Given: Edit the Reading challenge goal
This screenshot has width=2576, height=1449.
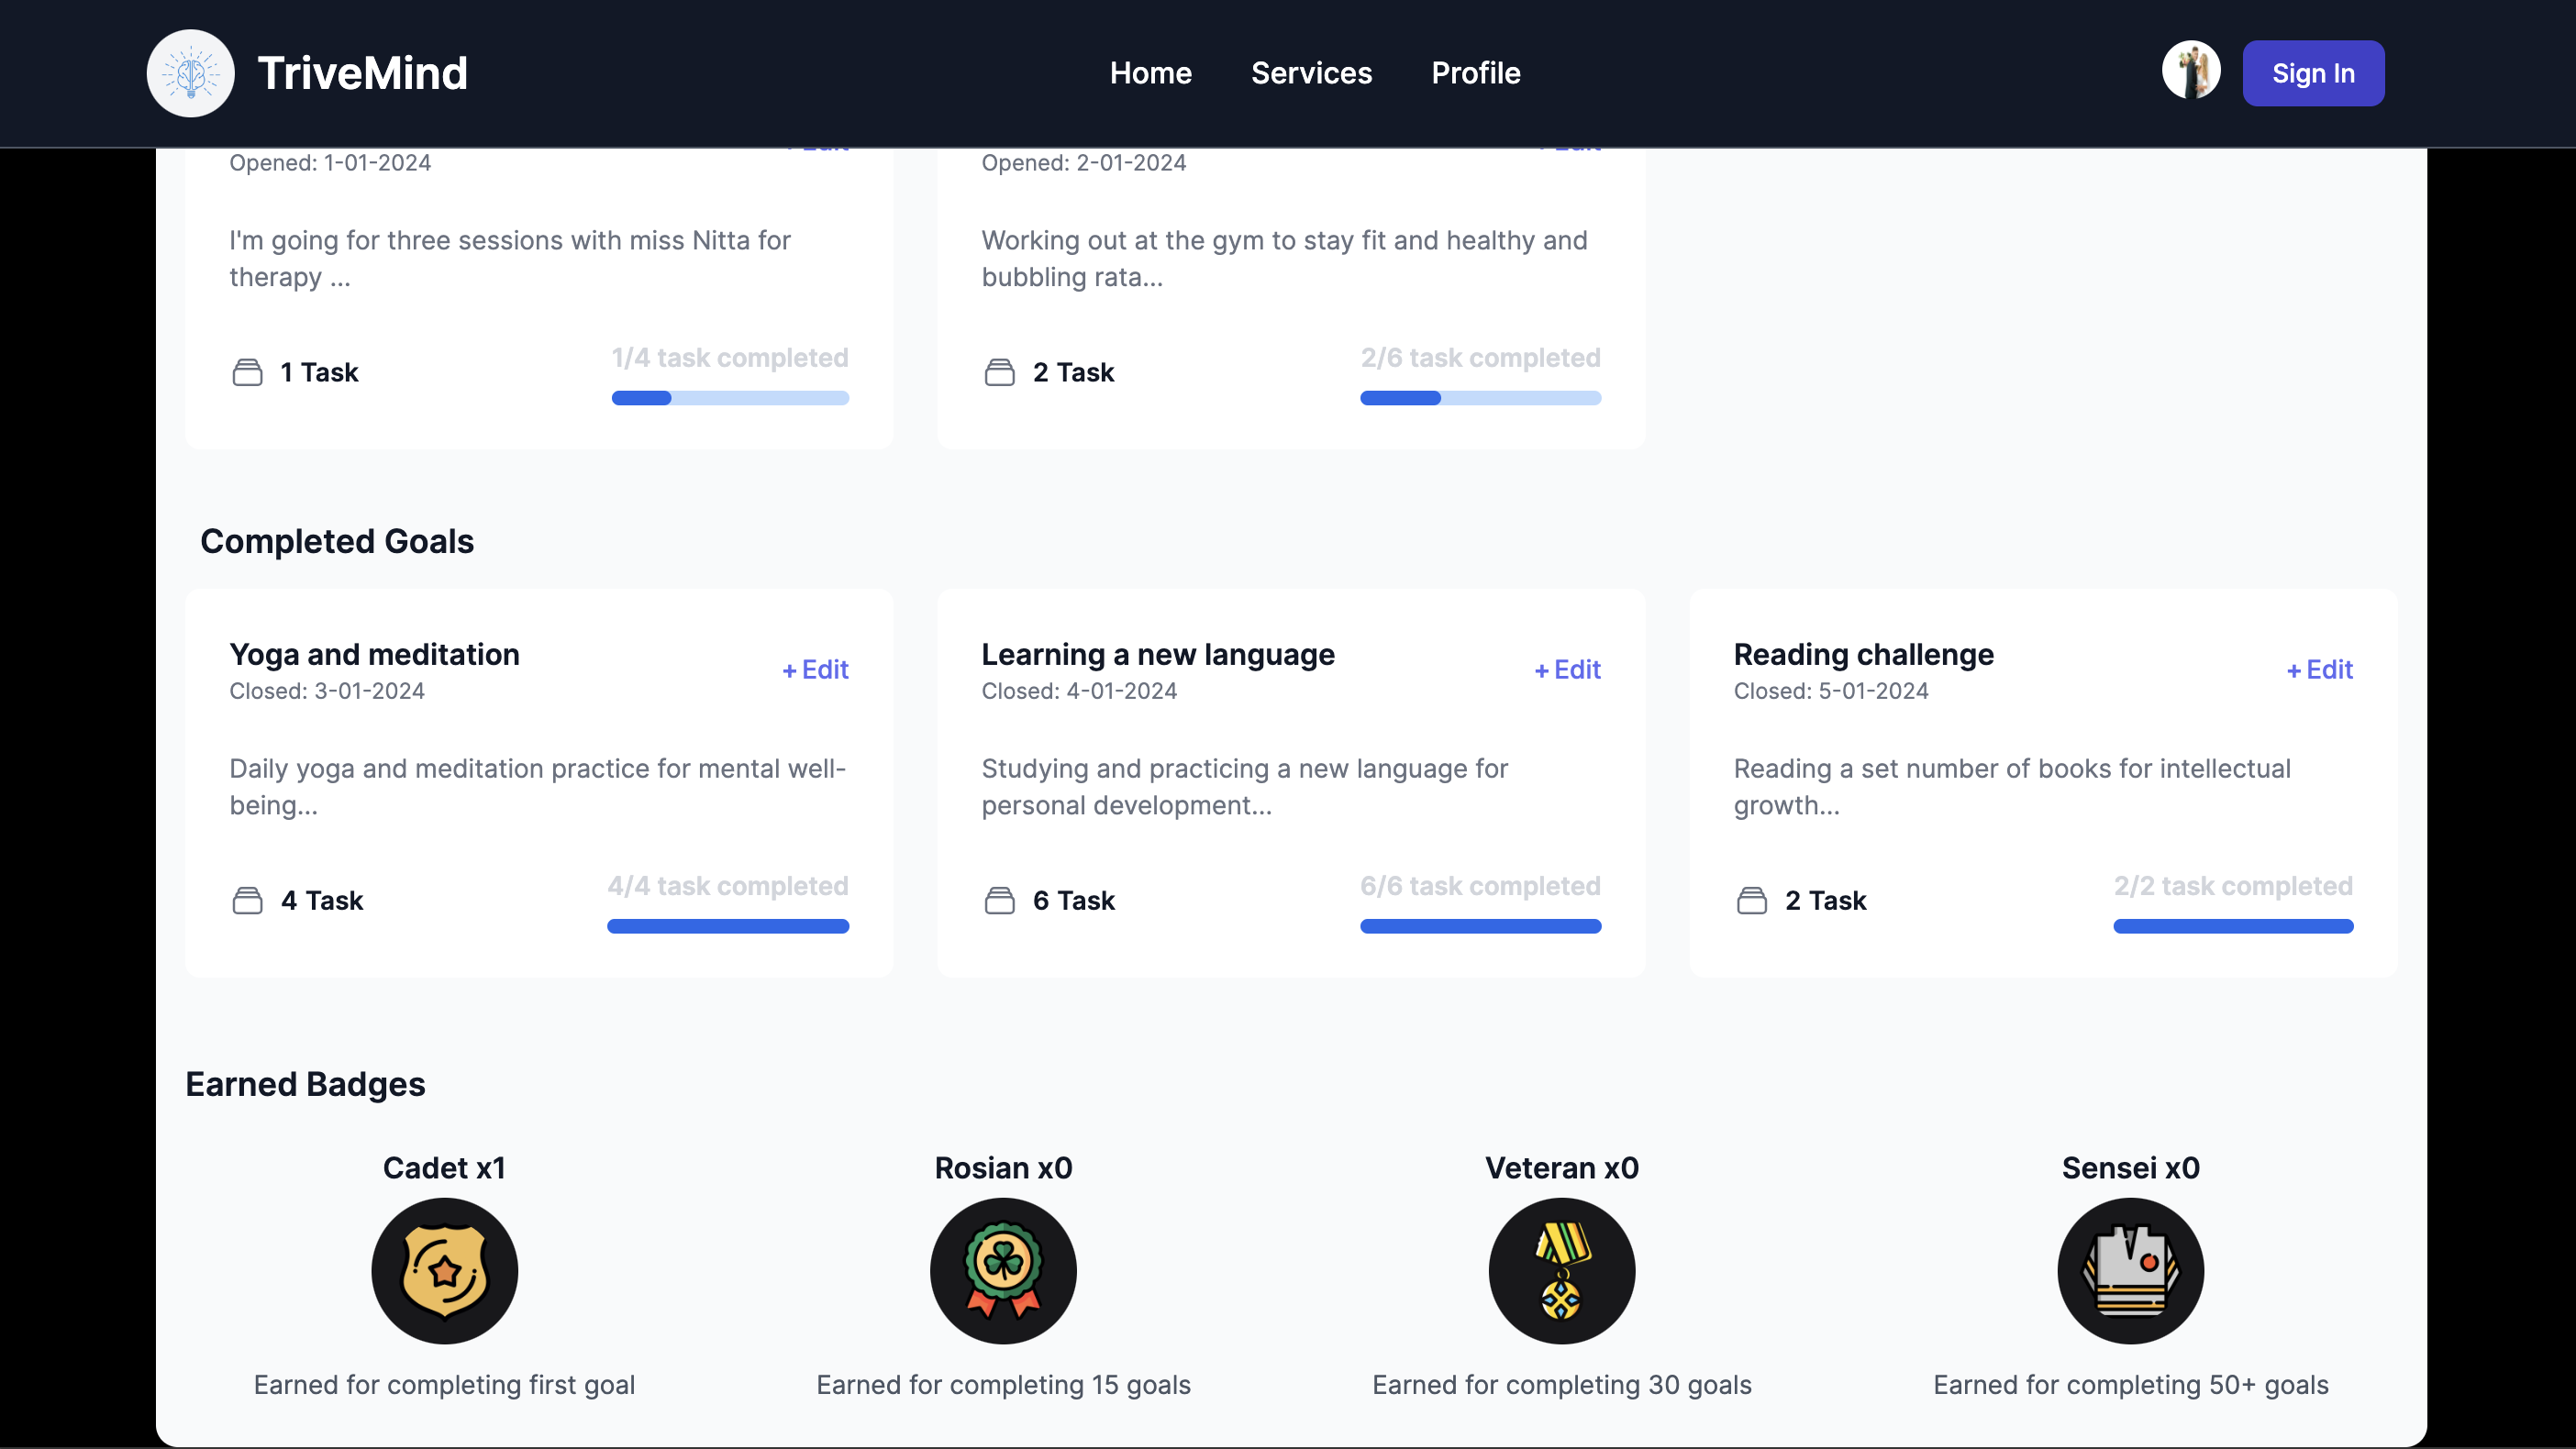Looking at the screenshot, I should [x=2319, y=669].
